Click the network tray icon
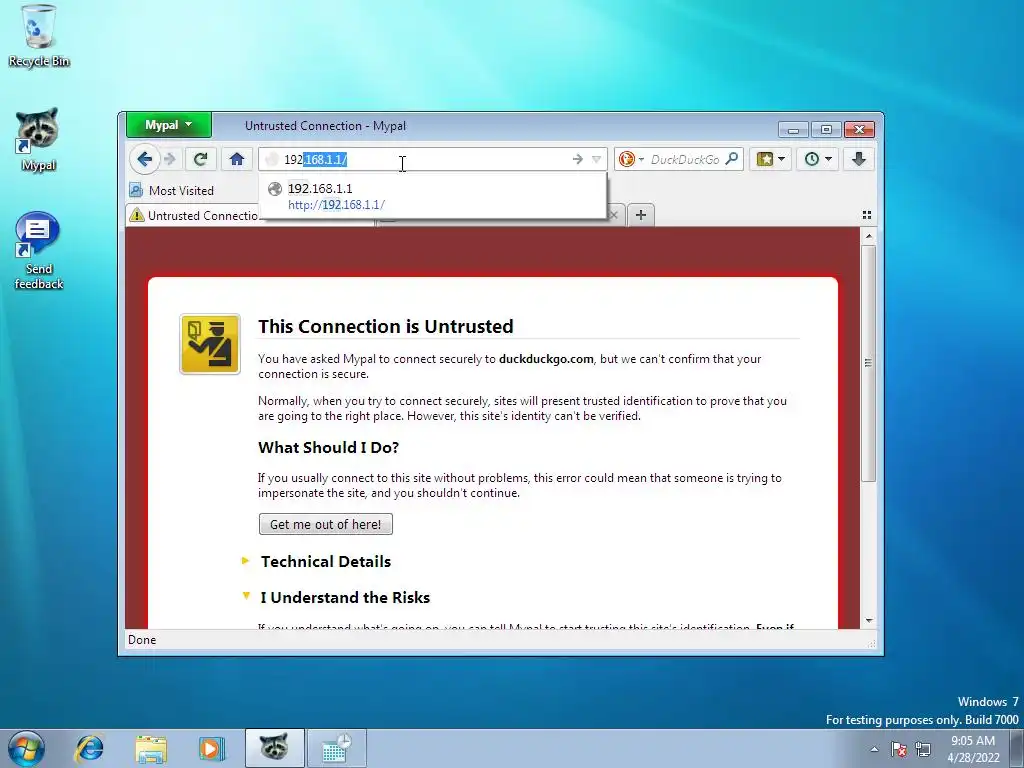 click(x=923, y=749)
